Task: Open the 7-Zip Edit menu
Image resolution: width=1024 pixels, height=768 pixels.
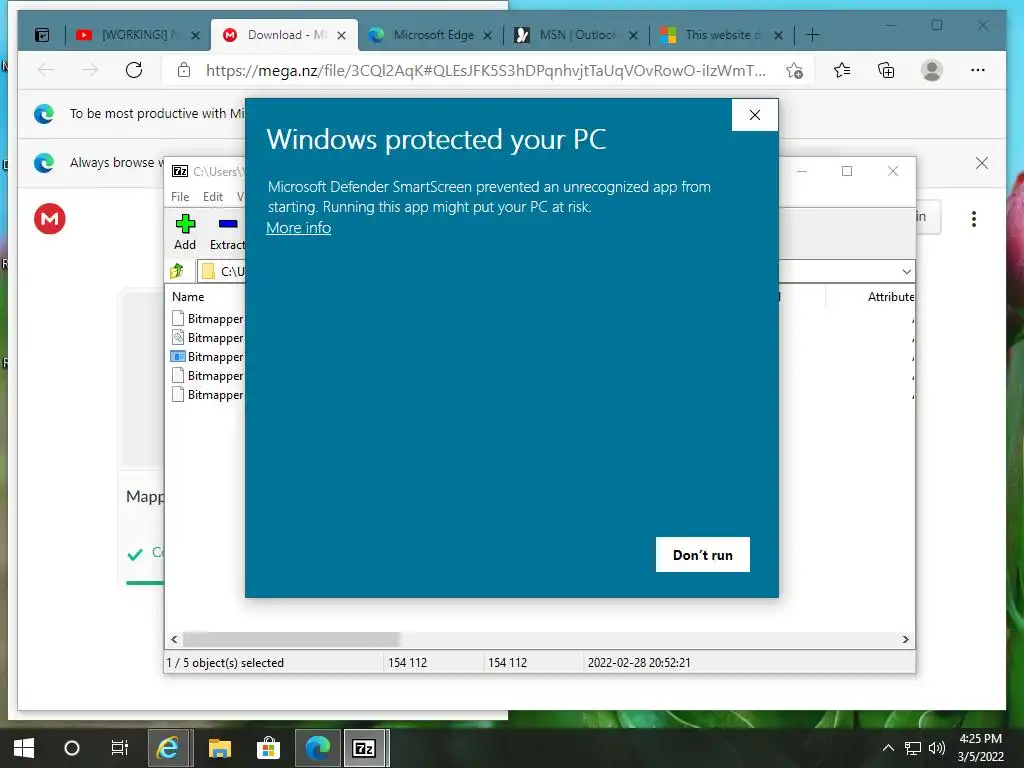Action: (x=213, y=197)
